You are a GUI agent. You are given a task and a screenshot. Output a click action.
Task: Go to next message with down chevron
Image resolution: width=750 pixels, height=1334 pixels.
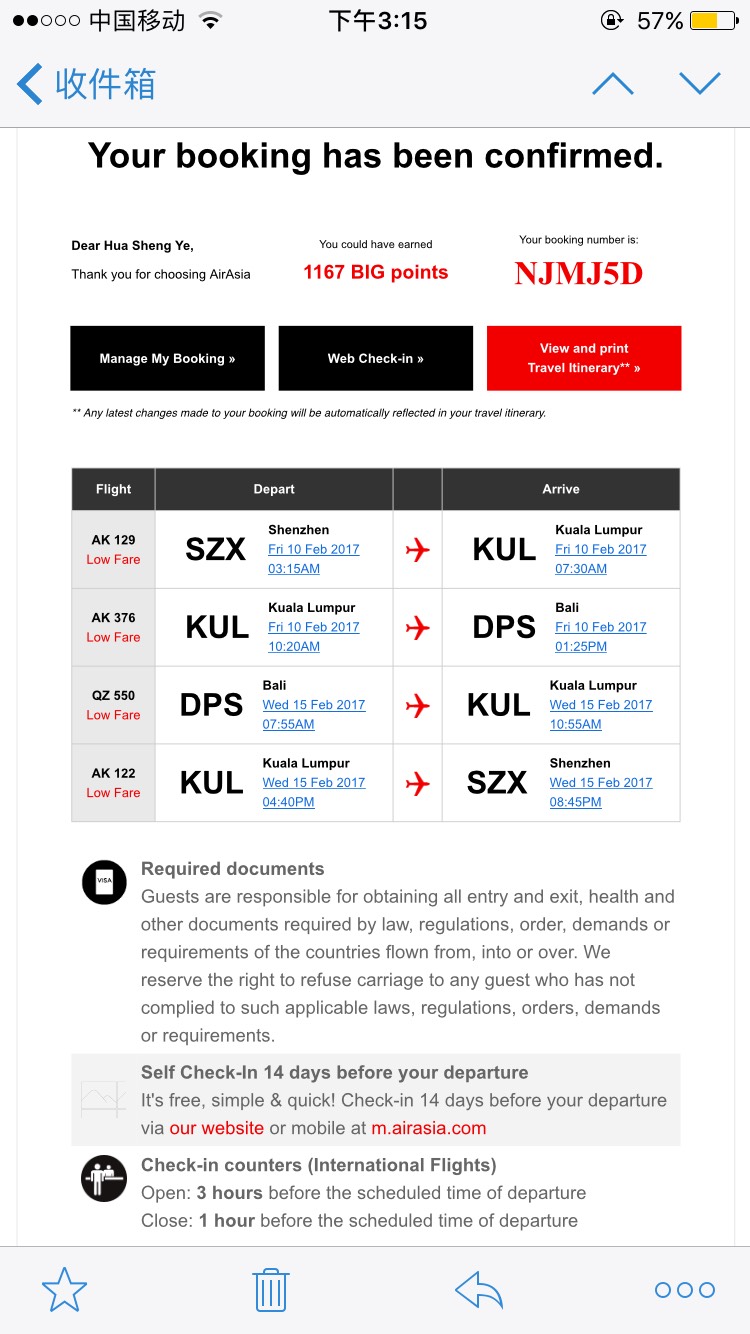click(700, 84)
